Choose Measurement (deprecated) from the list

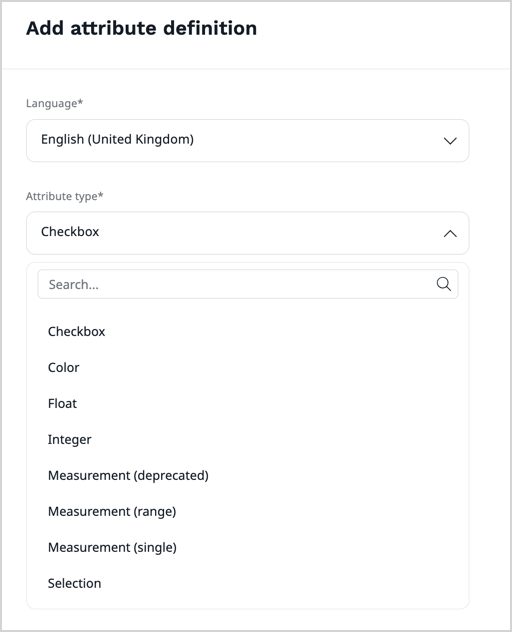[248, 476]
